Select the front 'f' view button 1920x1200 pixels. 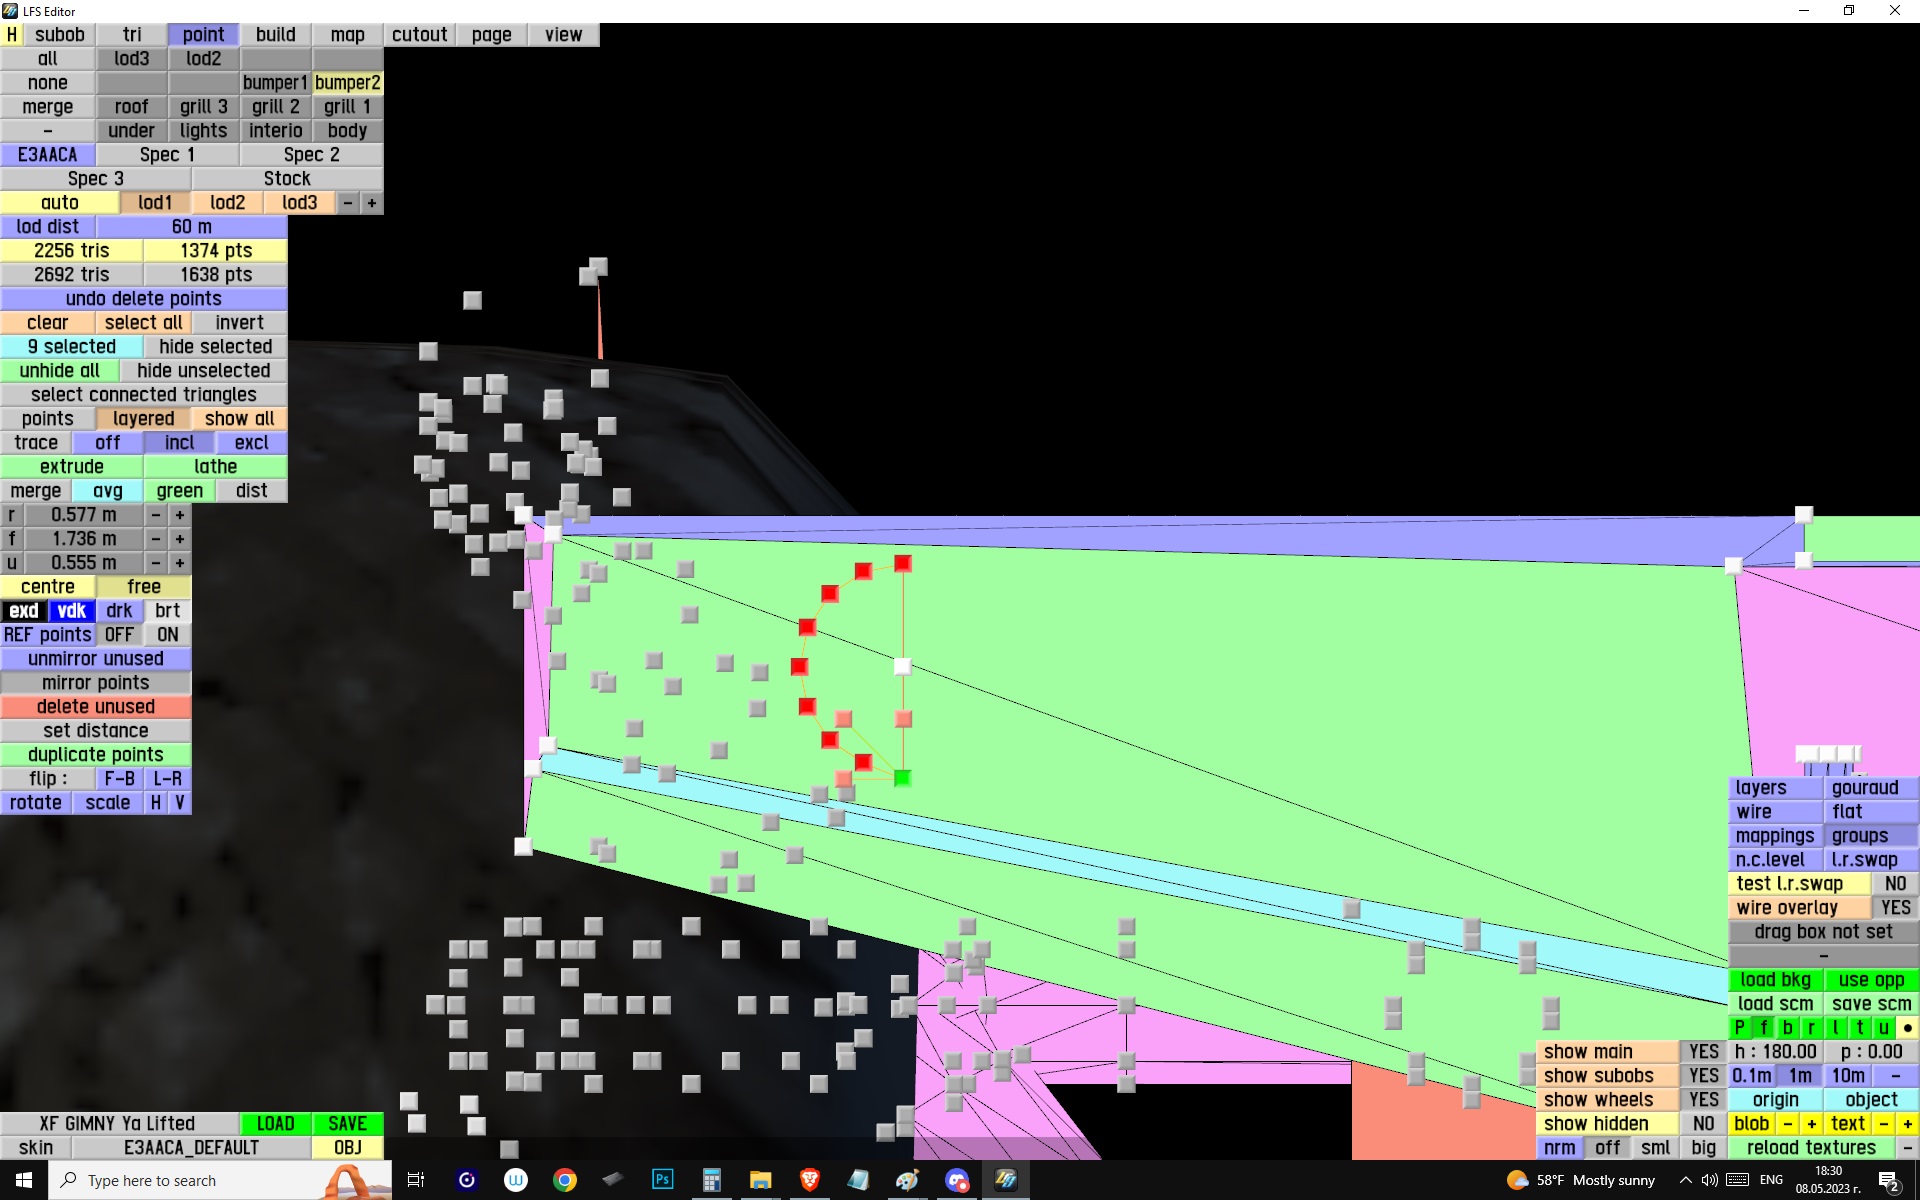click(x=1763, y=1027)
